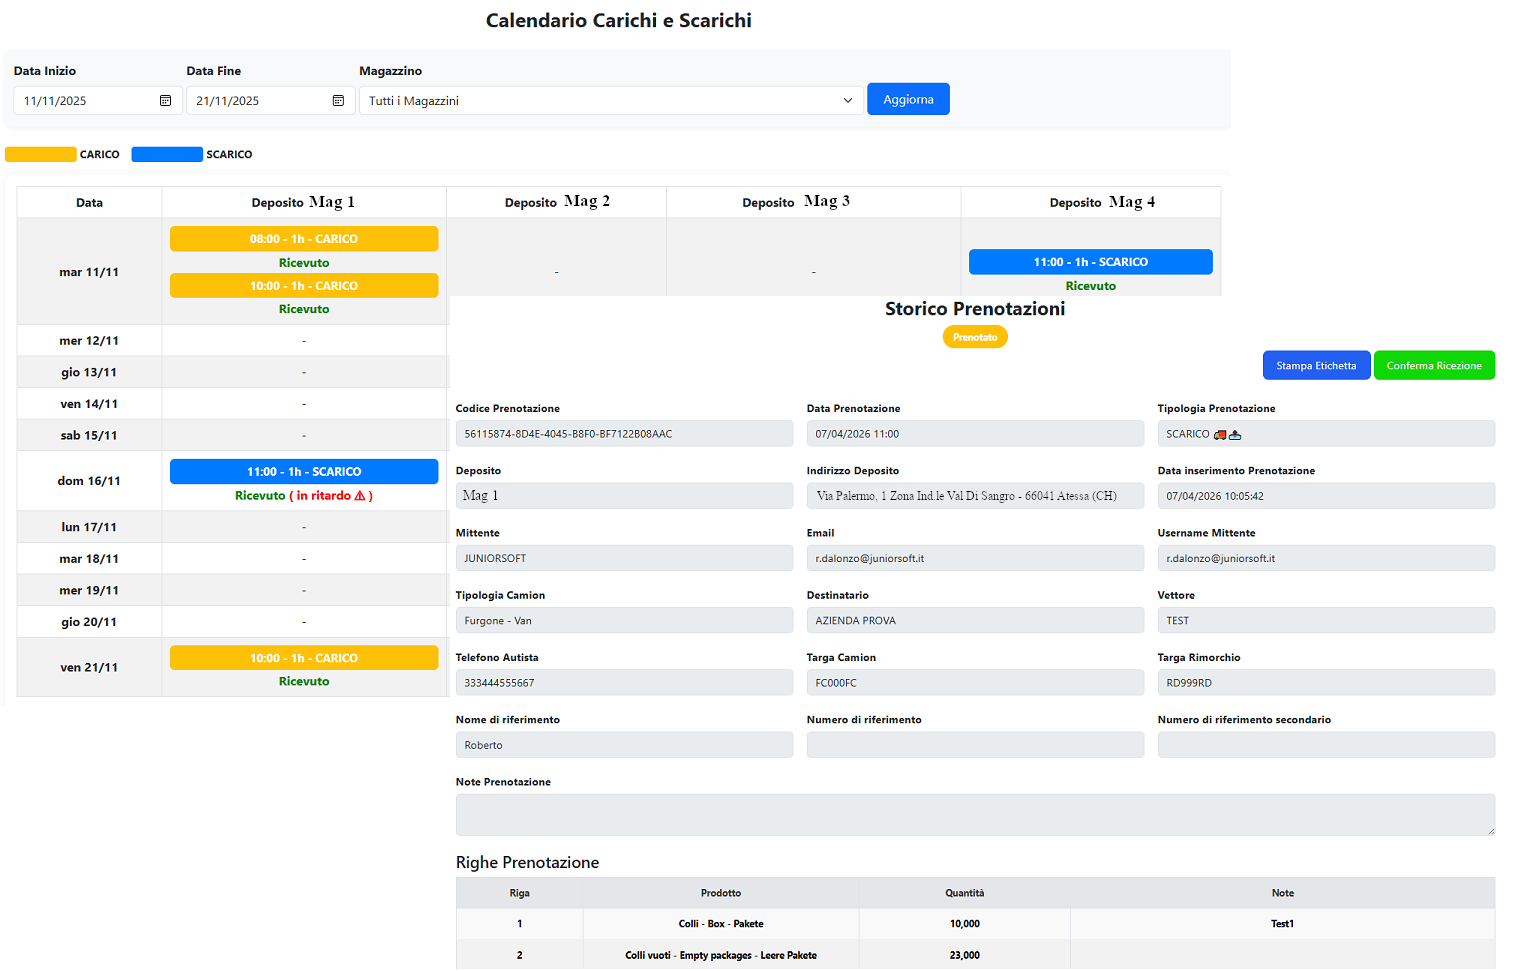Click the Email field
The width and height of the screenshot is (1513, 971).
(x=975, y=558)
